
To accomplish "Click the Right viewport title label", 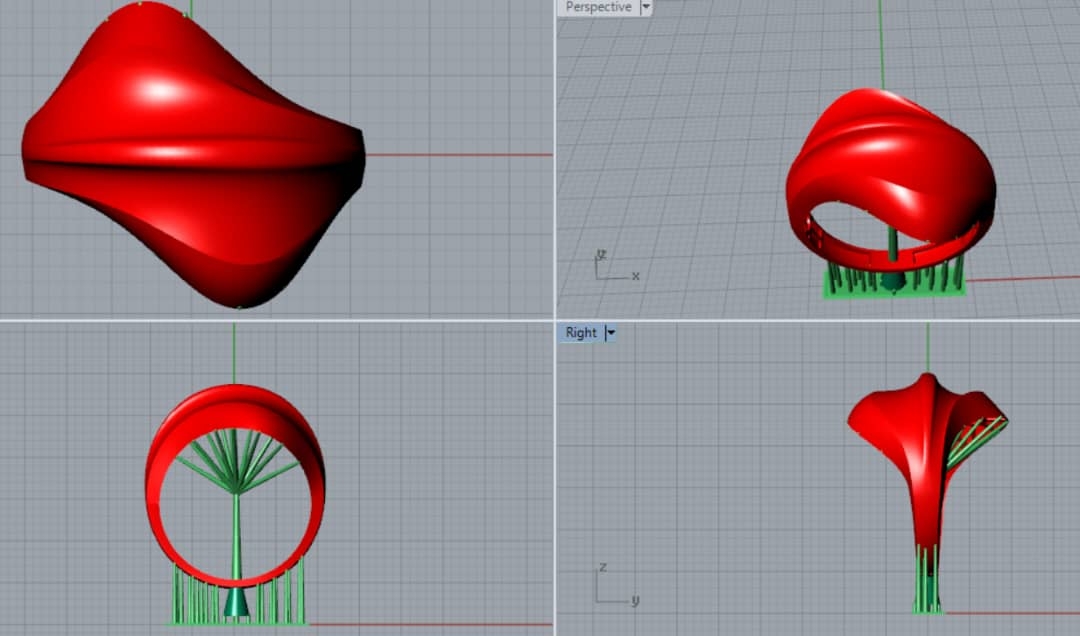I will (x=581, y=333).
